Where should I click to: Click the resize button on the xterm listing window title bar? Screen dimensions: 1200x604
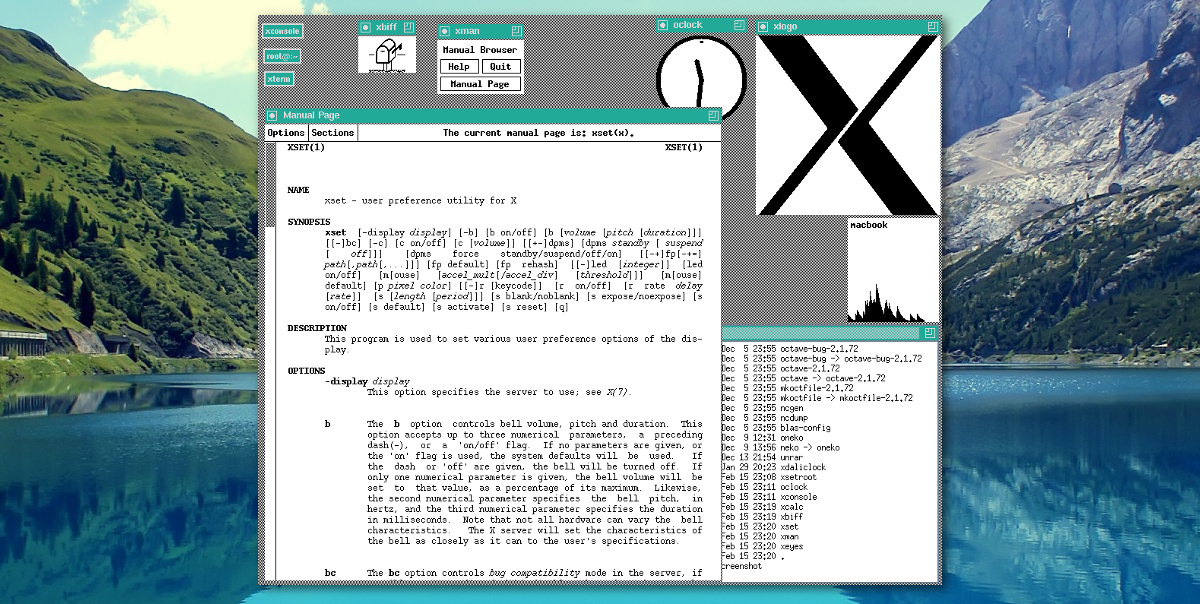point(931,332)
